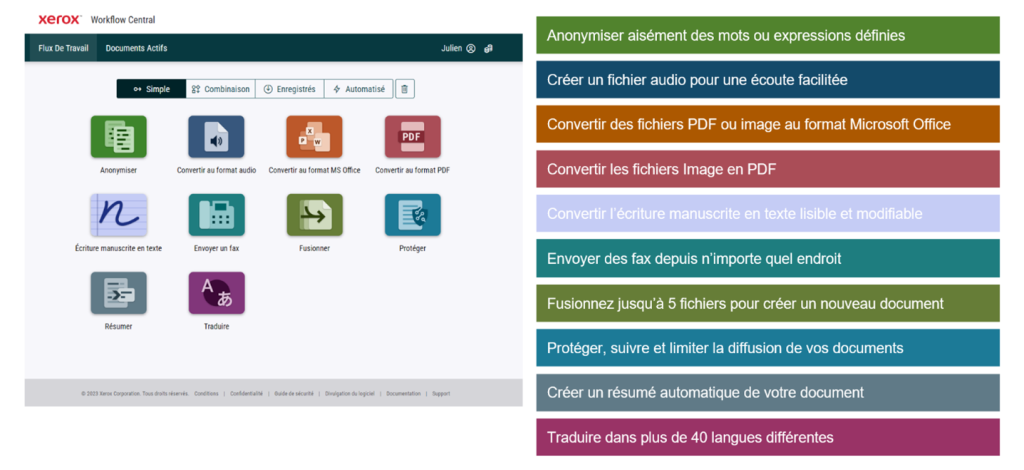The width and height of the screenshot is (1024, 470).
Task: Switch filter to Combinaison workflows
Action: (x=220, y=89)
